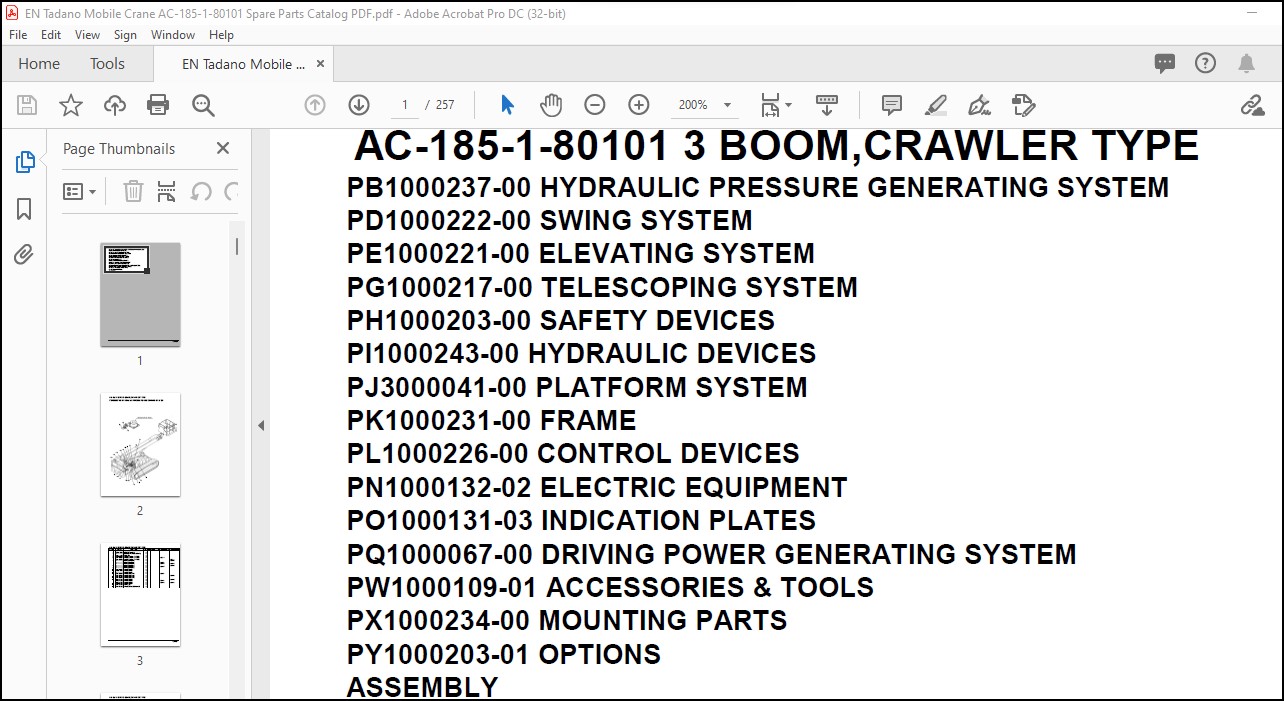
Task: Select page 2 thumbnail
Action: pyautogui.click(x=140, y=445)
